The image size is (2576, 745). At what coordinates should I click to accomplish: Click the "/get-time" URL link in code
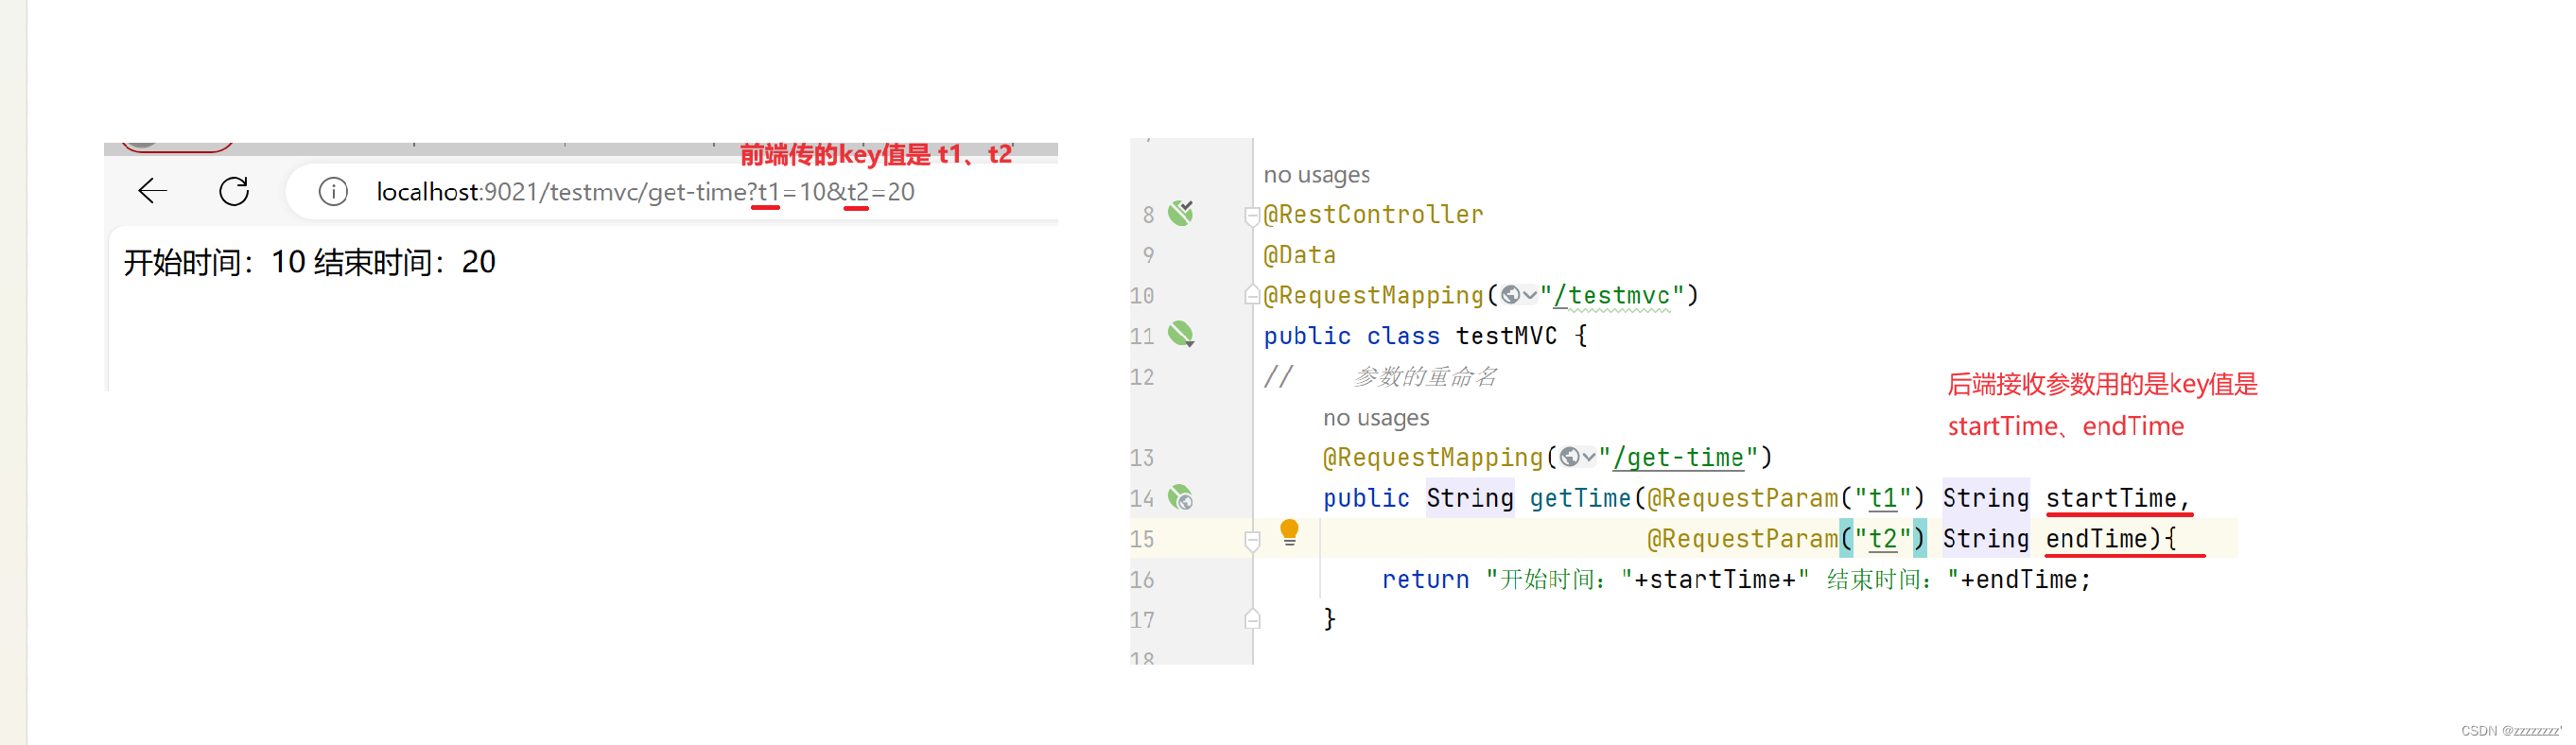[1678, 458]
